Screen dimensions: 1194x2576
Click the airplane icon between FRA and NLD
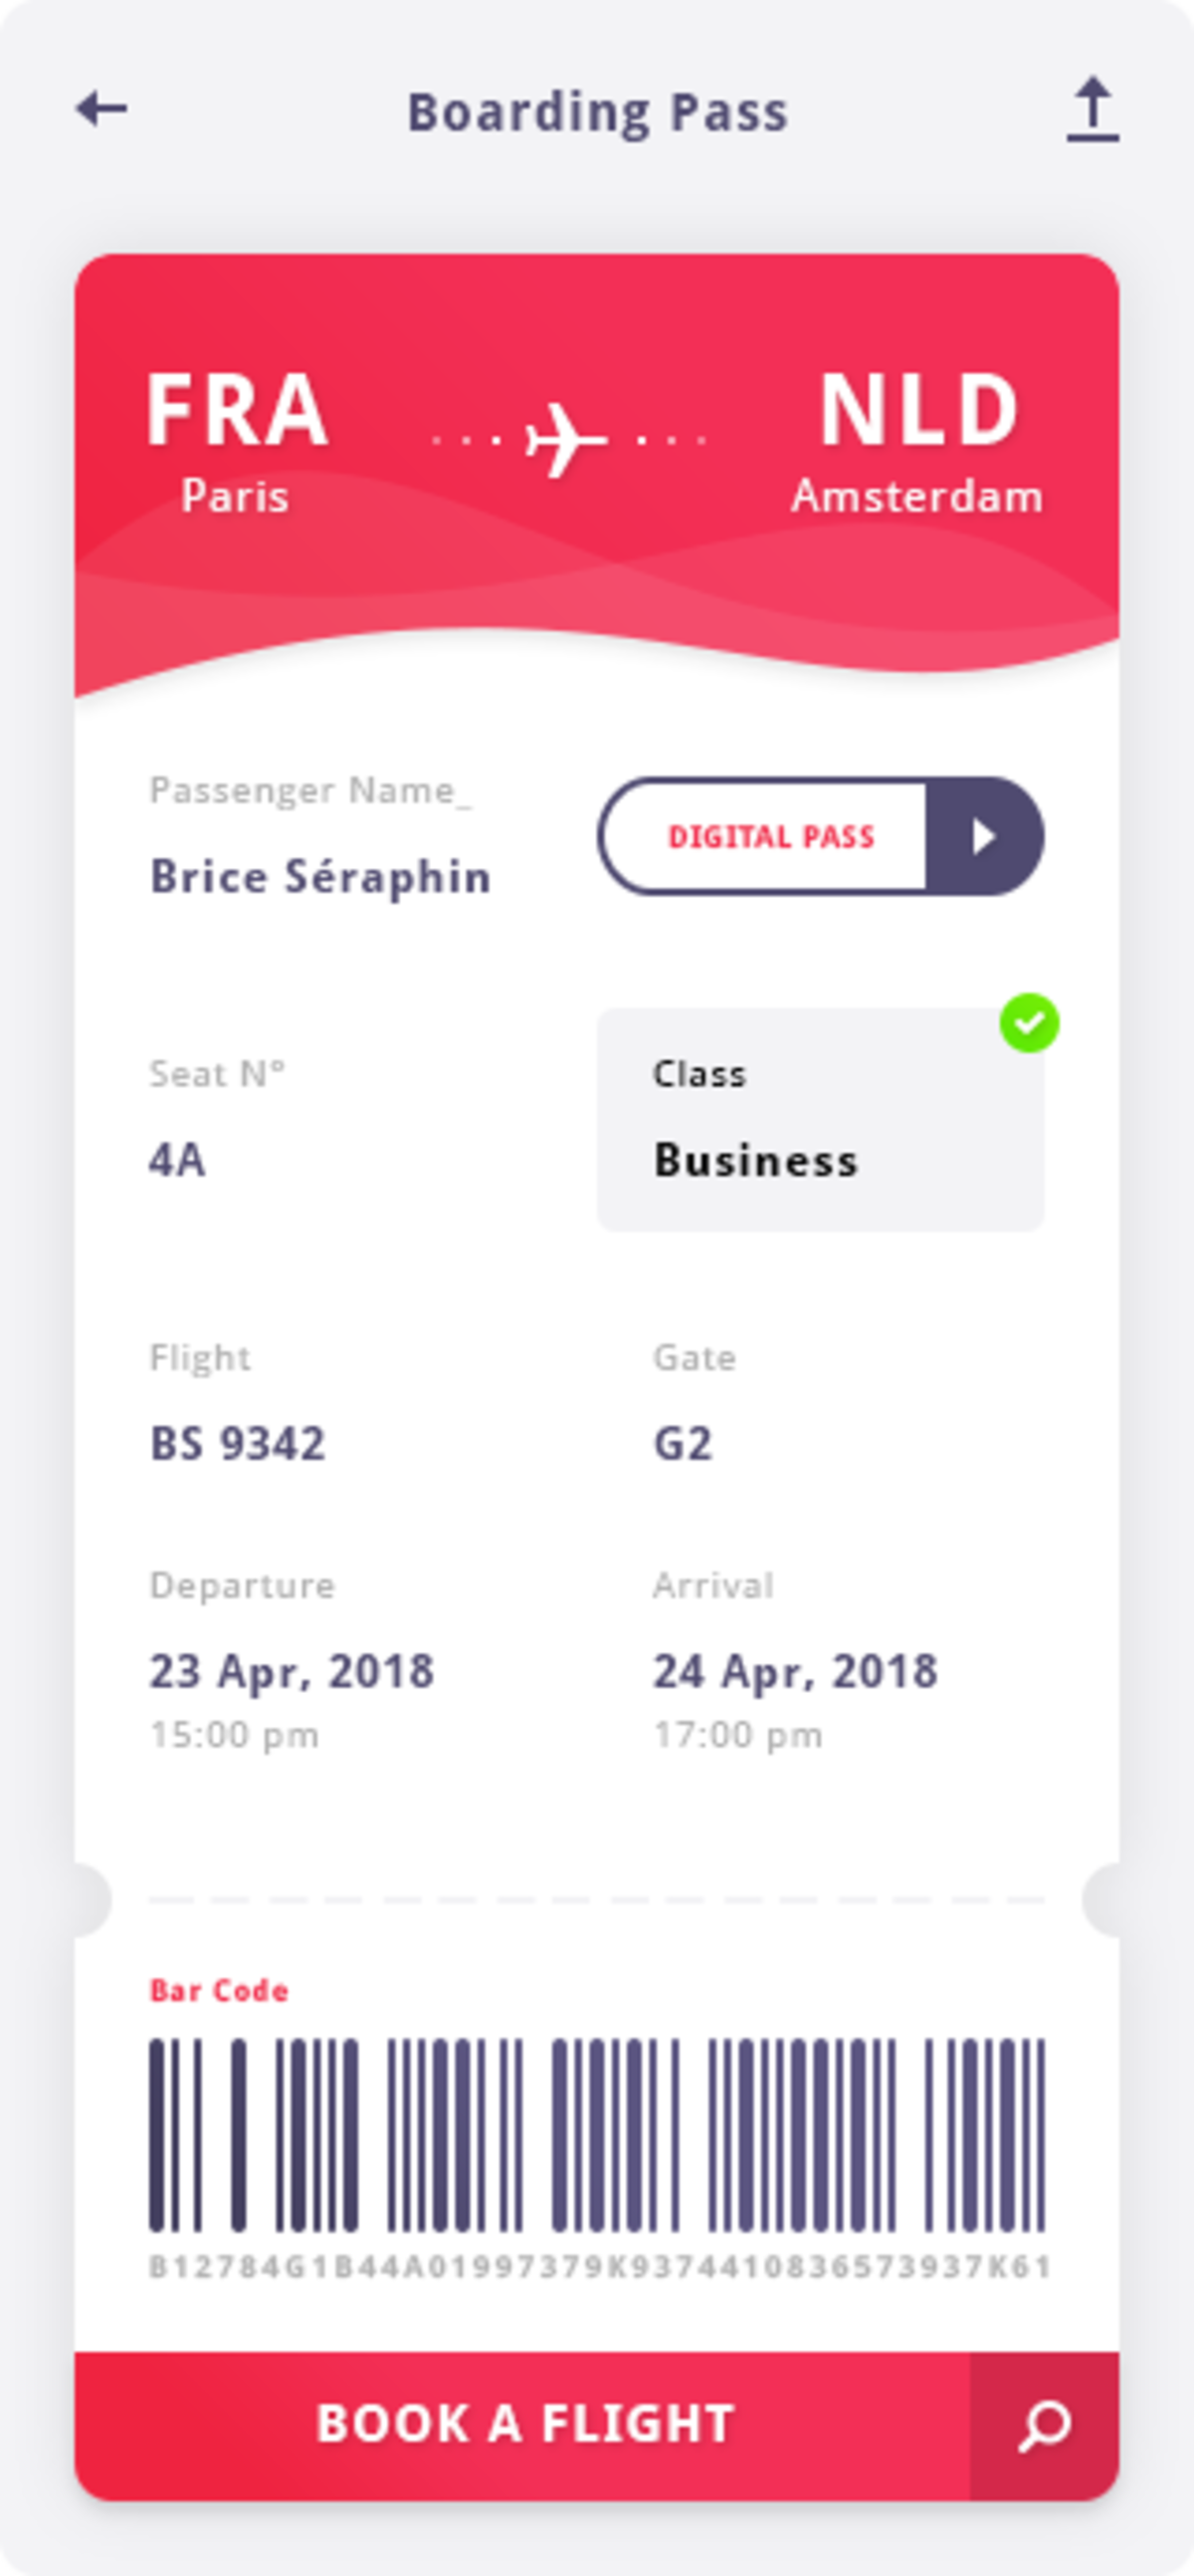point(566,440)
